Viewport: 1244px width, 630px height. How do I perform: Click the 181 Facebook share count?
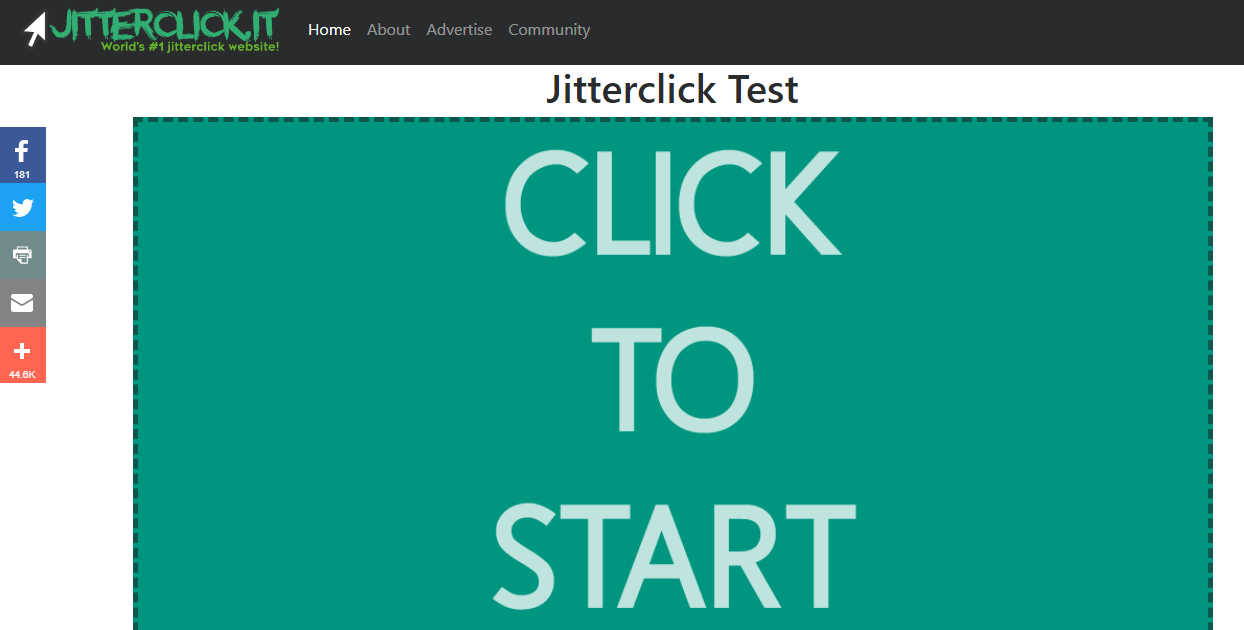tap(22, 175)
